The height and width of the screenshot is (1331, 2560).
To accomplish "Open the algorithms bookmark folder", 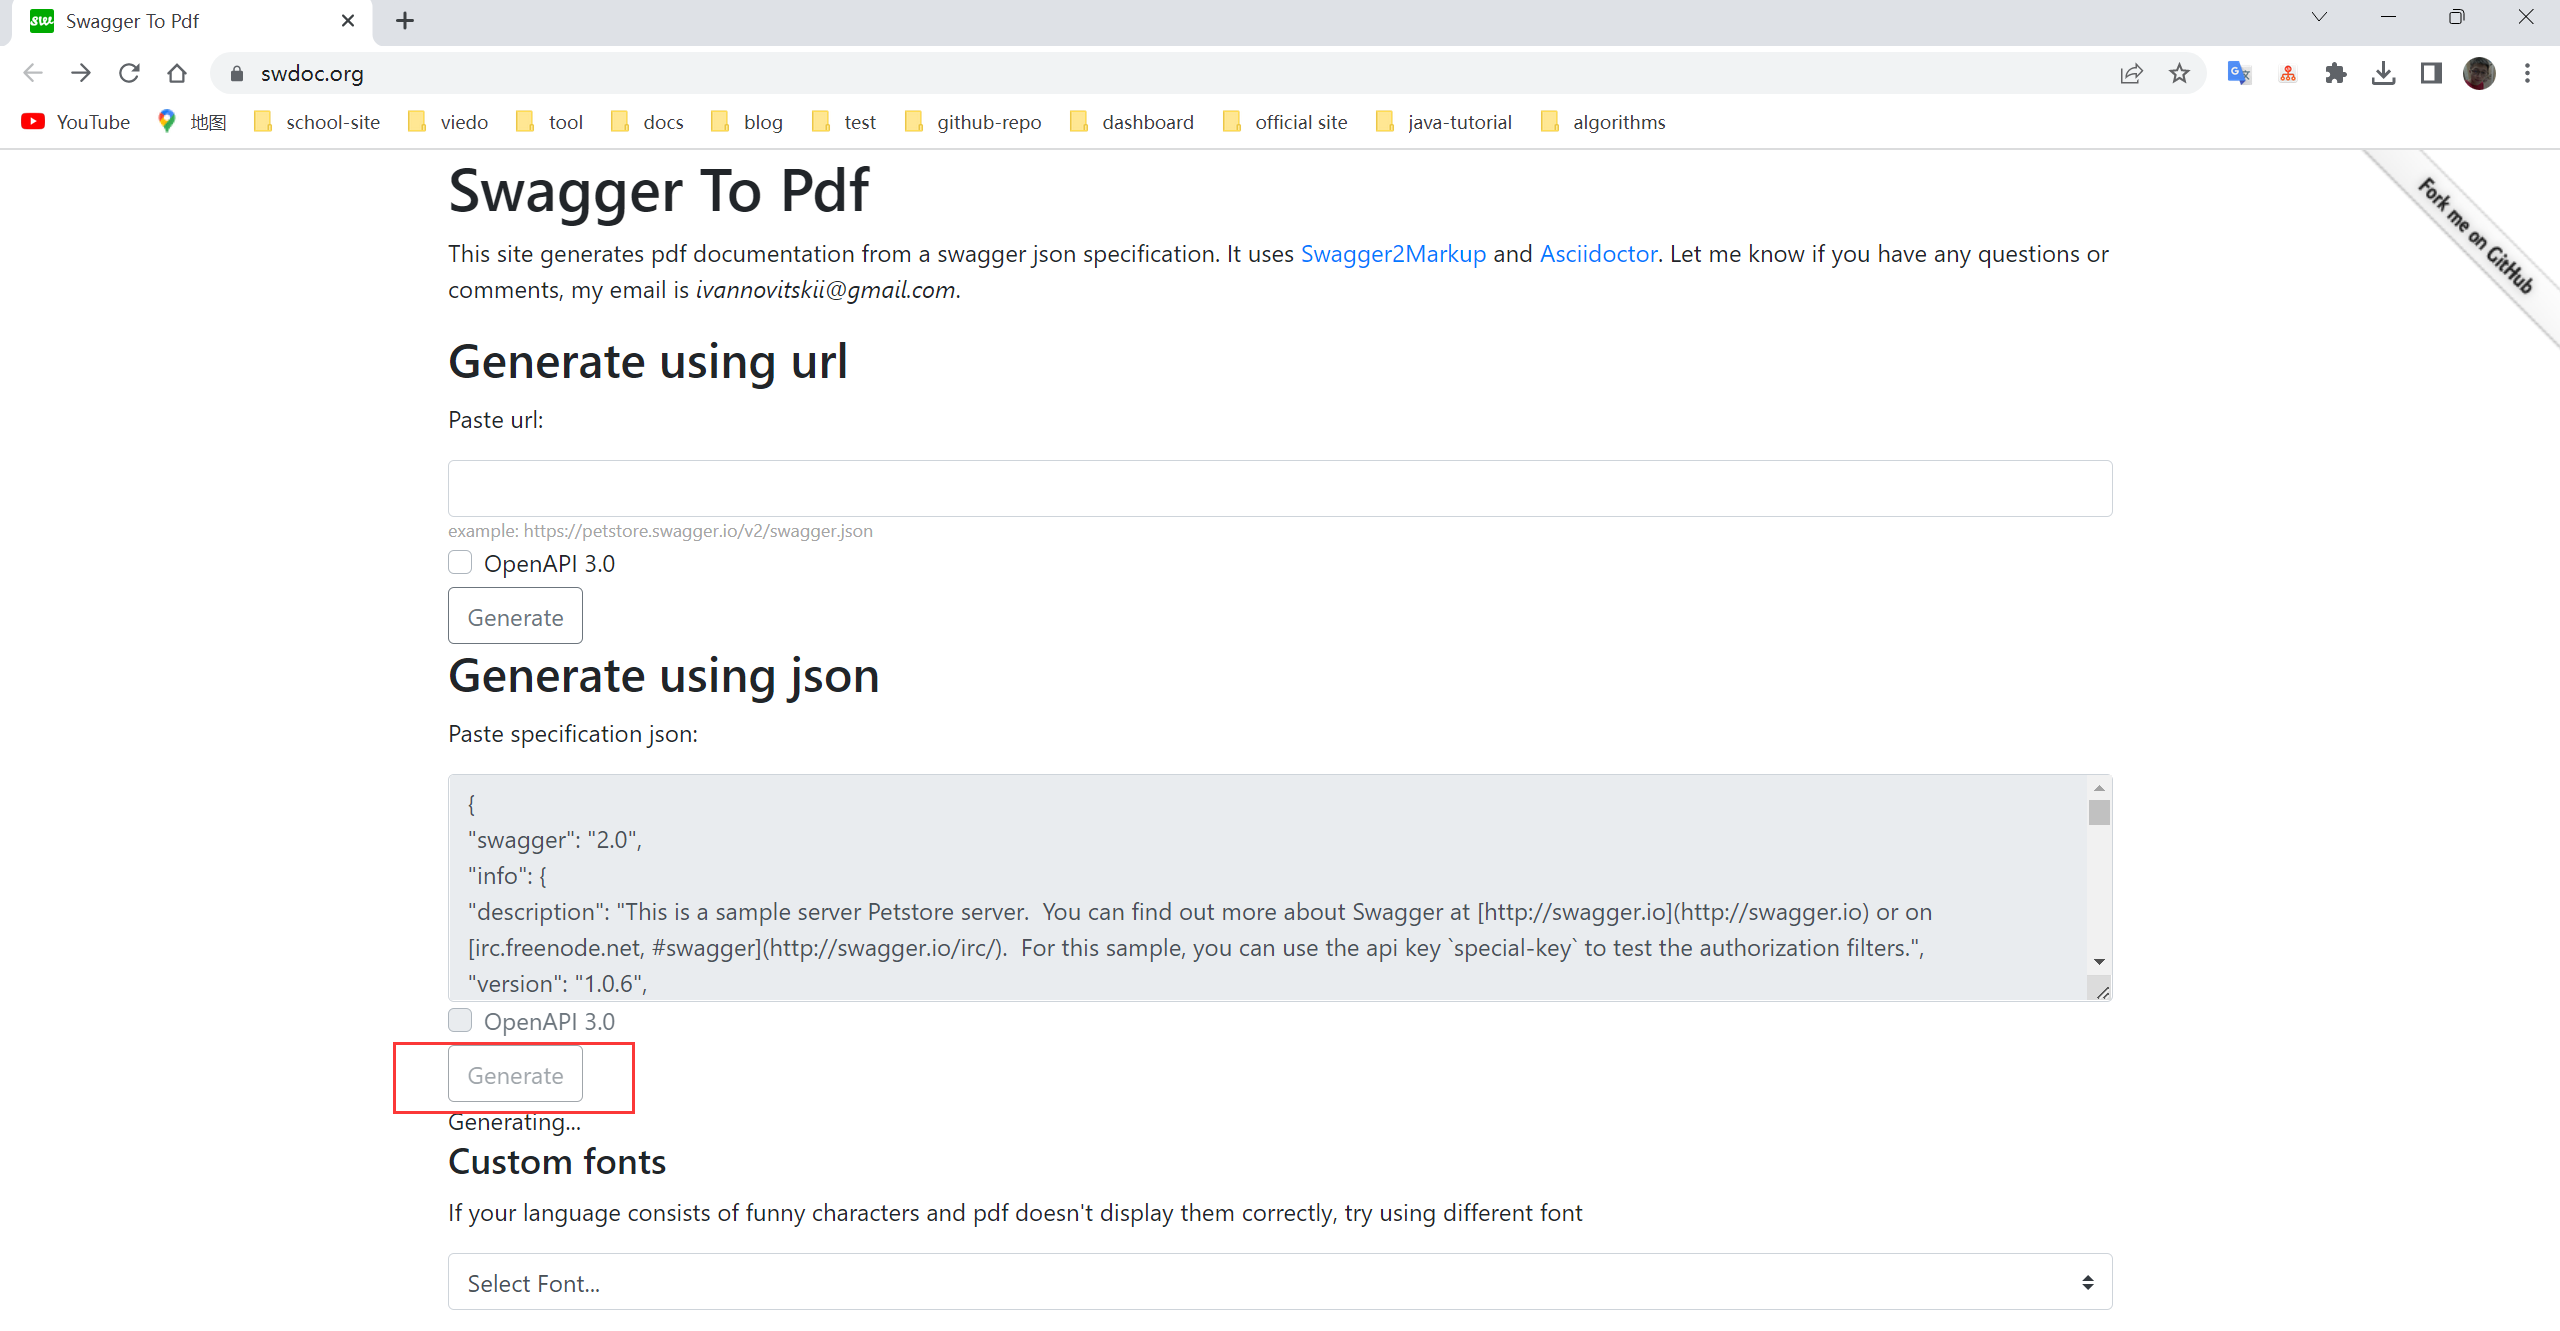I will (1604, 122).
